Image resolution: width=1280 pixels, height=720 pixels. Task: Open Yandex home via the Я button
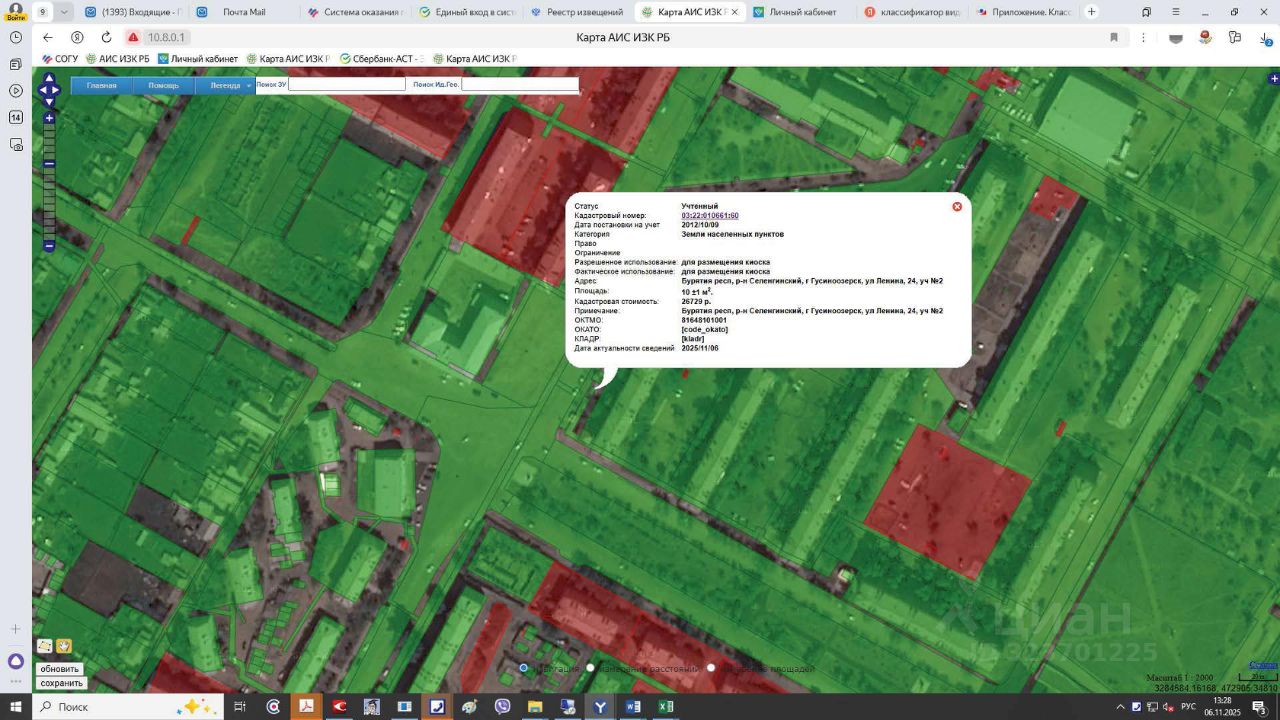pyautogui.click(x=76, y=37)
